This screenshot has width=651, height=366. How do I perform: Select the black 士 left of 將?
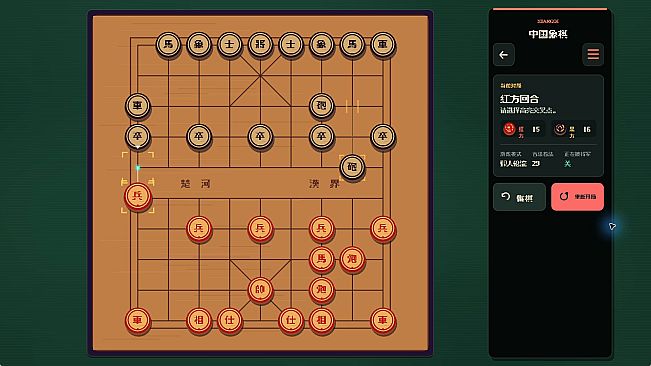click(230, 44)
